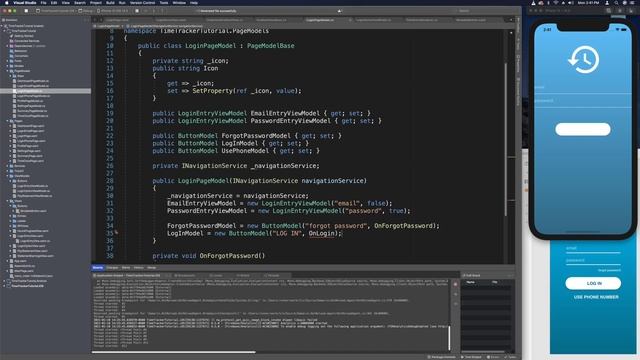The image size is (640, 360).
Task: Expand the Models folder
Action: coord(7,66)
